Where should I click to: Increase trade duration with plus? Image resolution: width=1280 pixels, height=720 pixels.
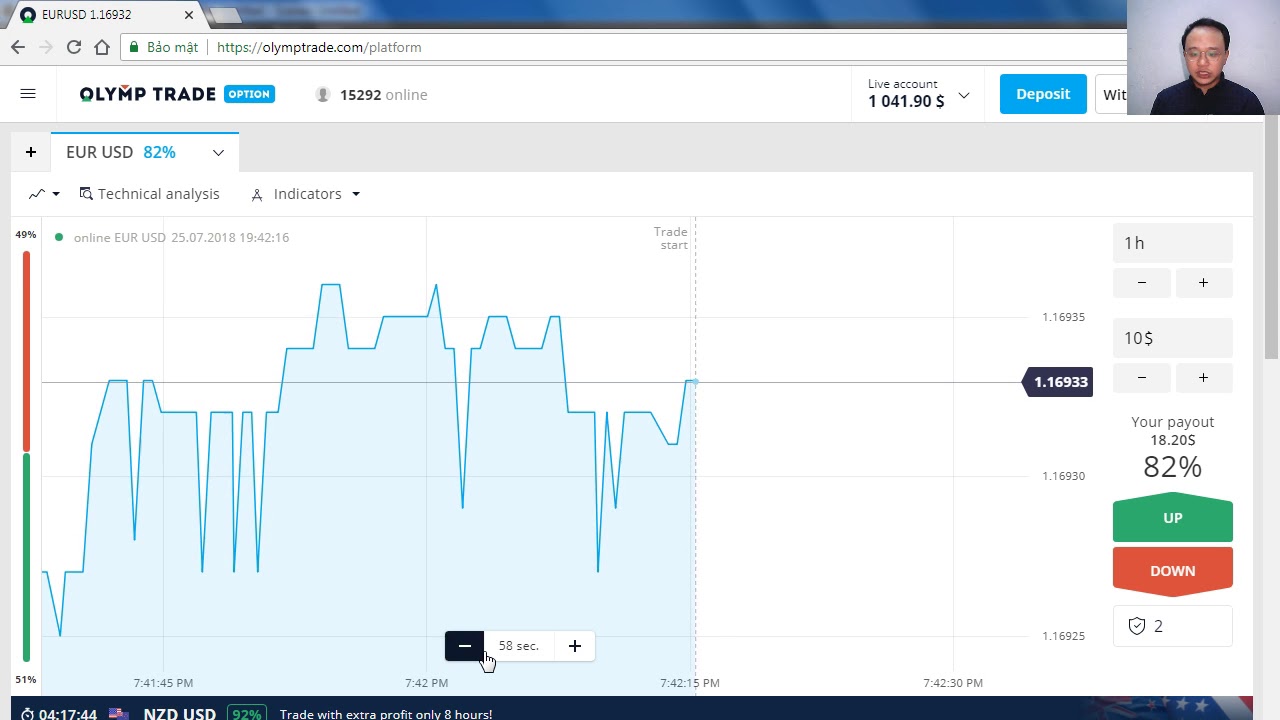1203,283
